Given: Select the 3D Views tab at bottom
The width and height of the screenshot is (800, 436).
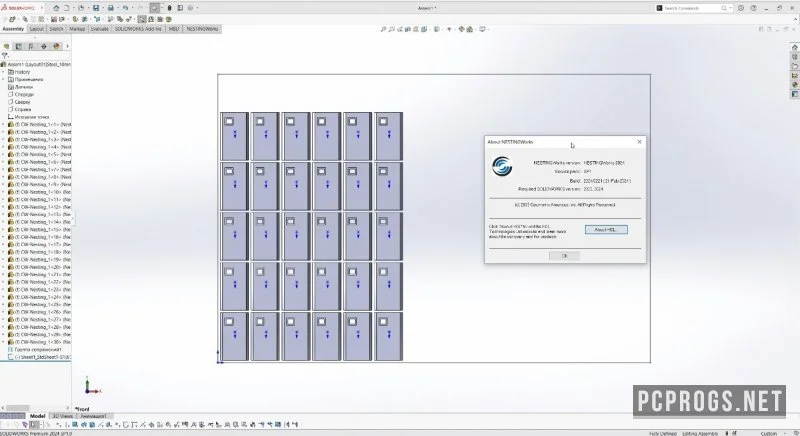Looking at the screenshot, I should tap(63, 416).
